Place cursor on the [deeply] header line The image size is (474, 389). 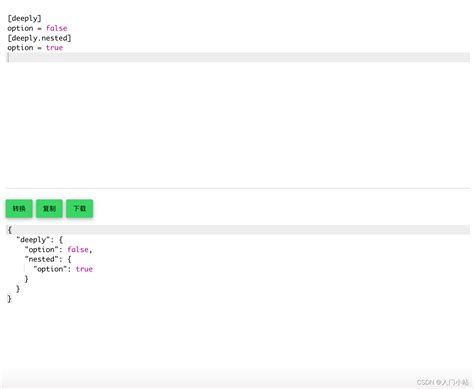click(24, 18)
